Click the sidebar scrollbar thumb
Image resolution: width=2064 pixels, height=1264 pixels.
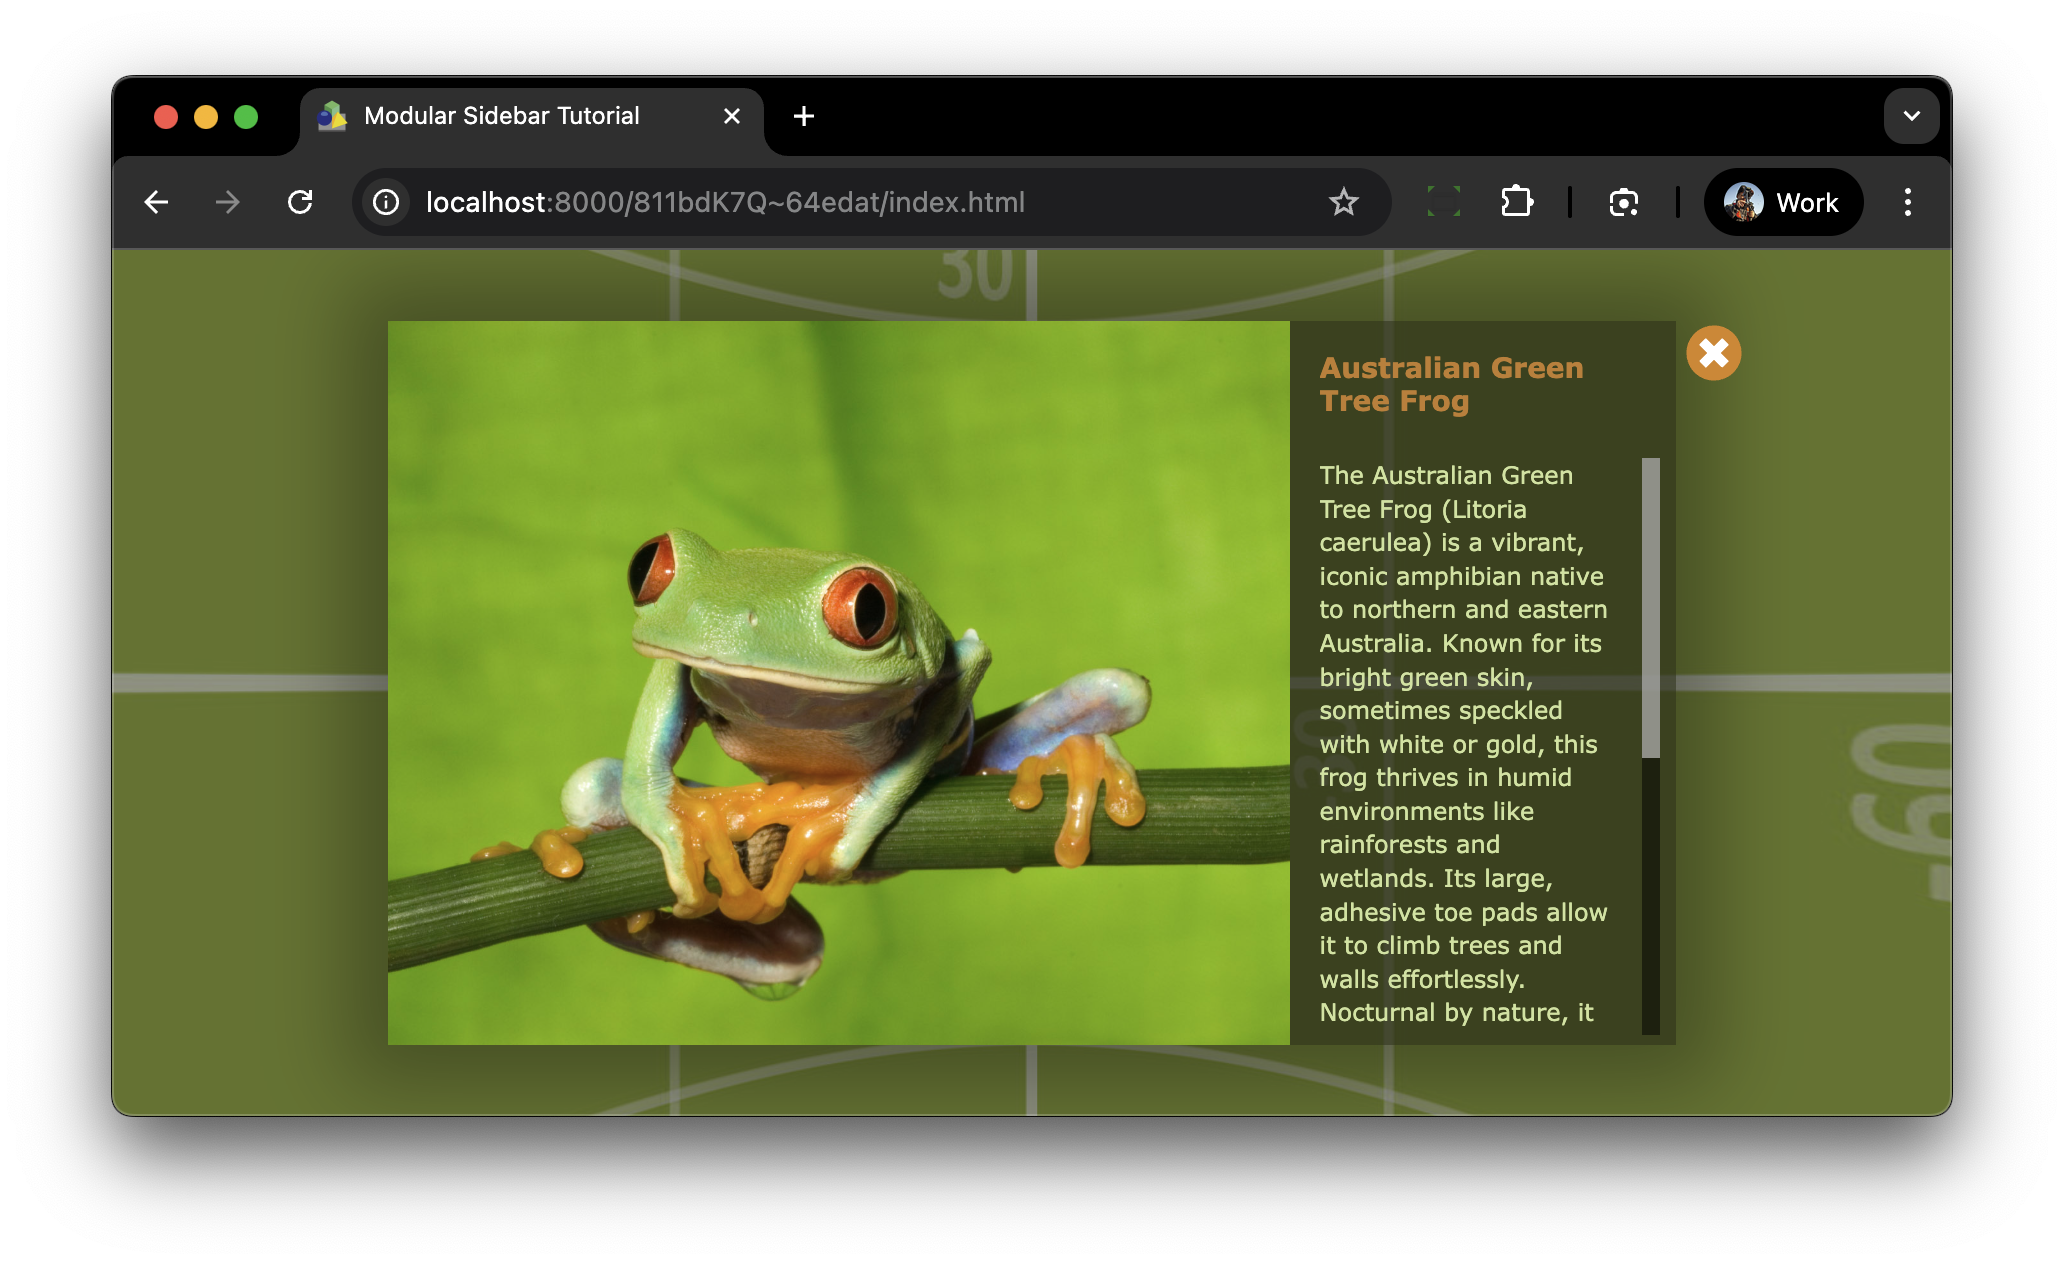coord(1650,607)
